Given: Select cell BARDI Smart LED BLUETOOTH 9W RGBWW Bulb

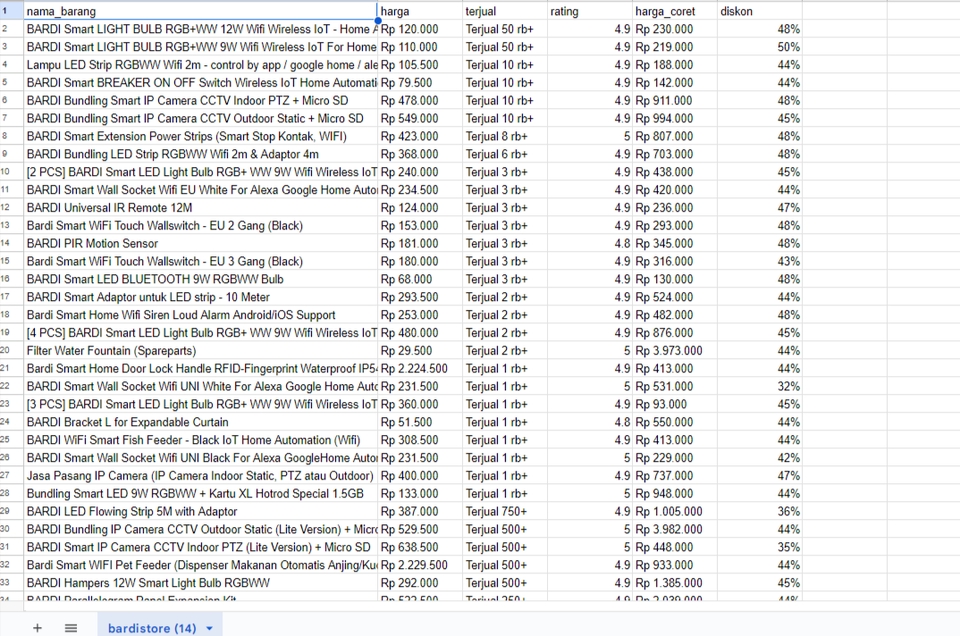Looking at the screenshot, I should (x=201, y=279).
